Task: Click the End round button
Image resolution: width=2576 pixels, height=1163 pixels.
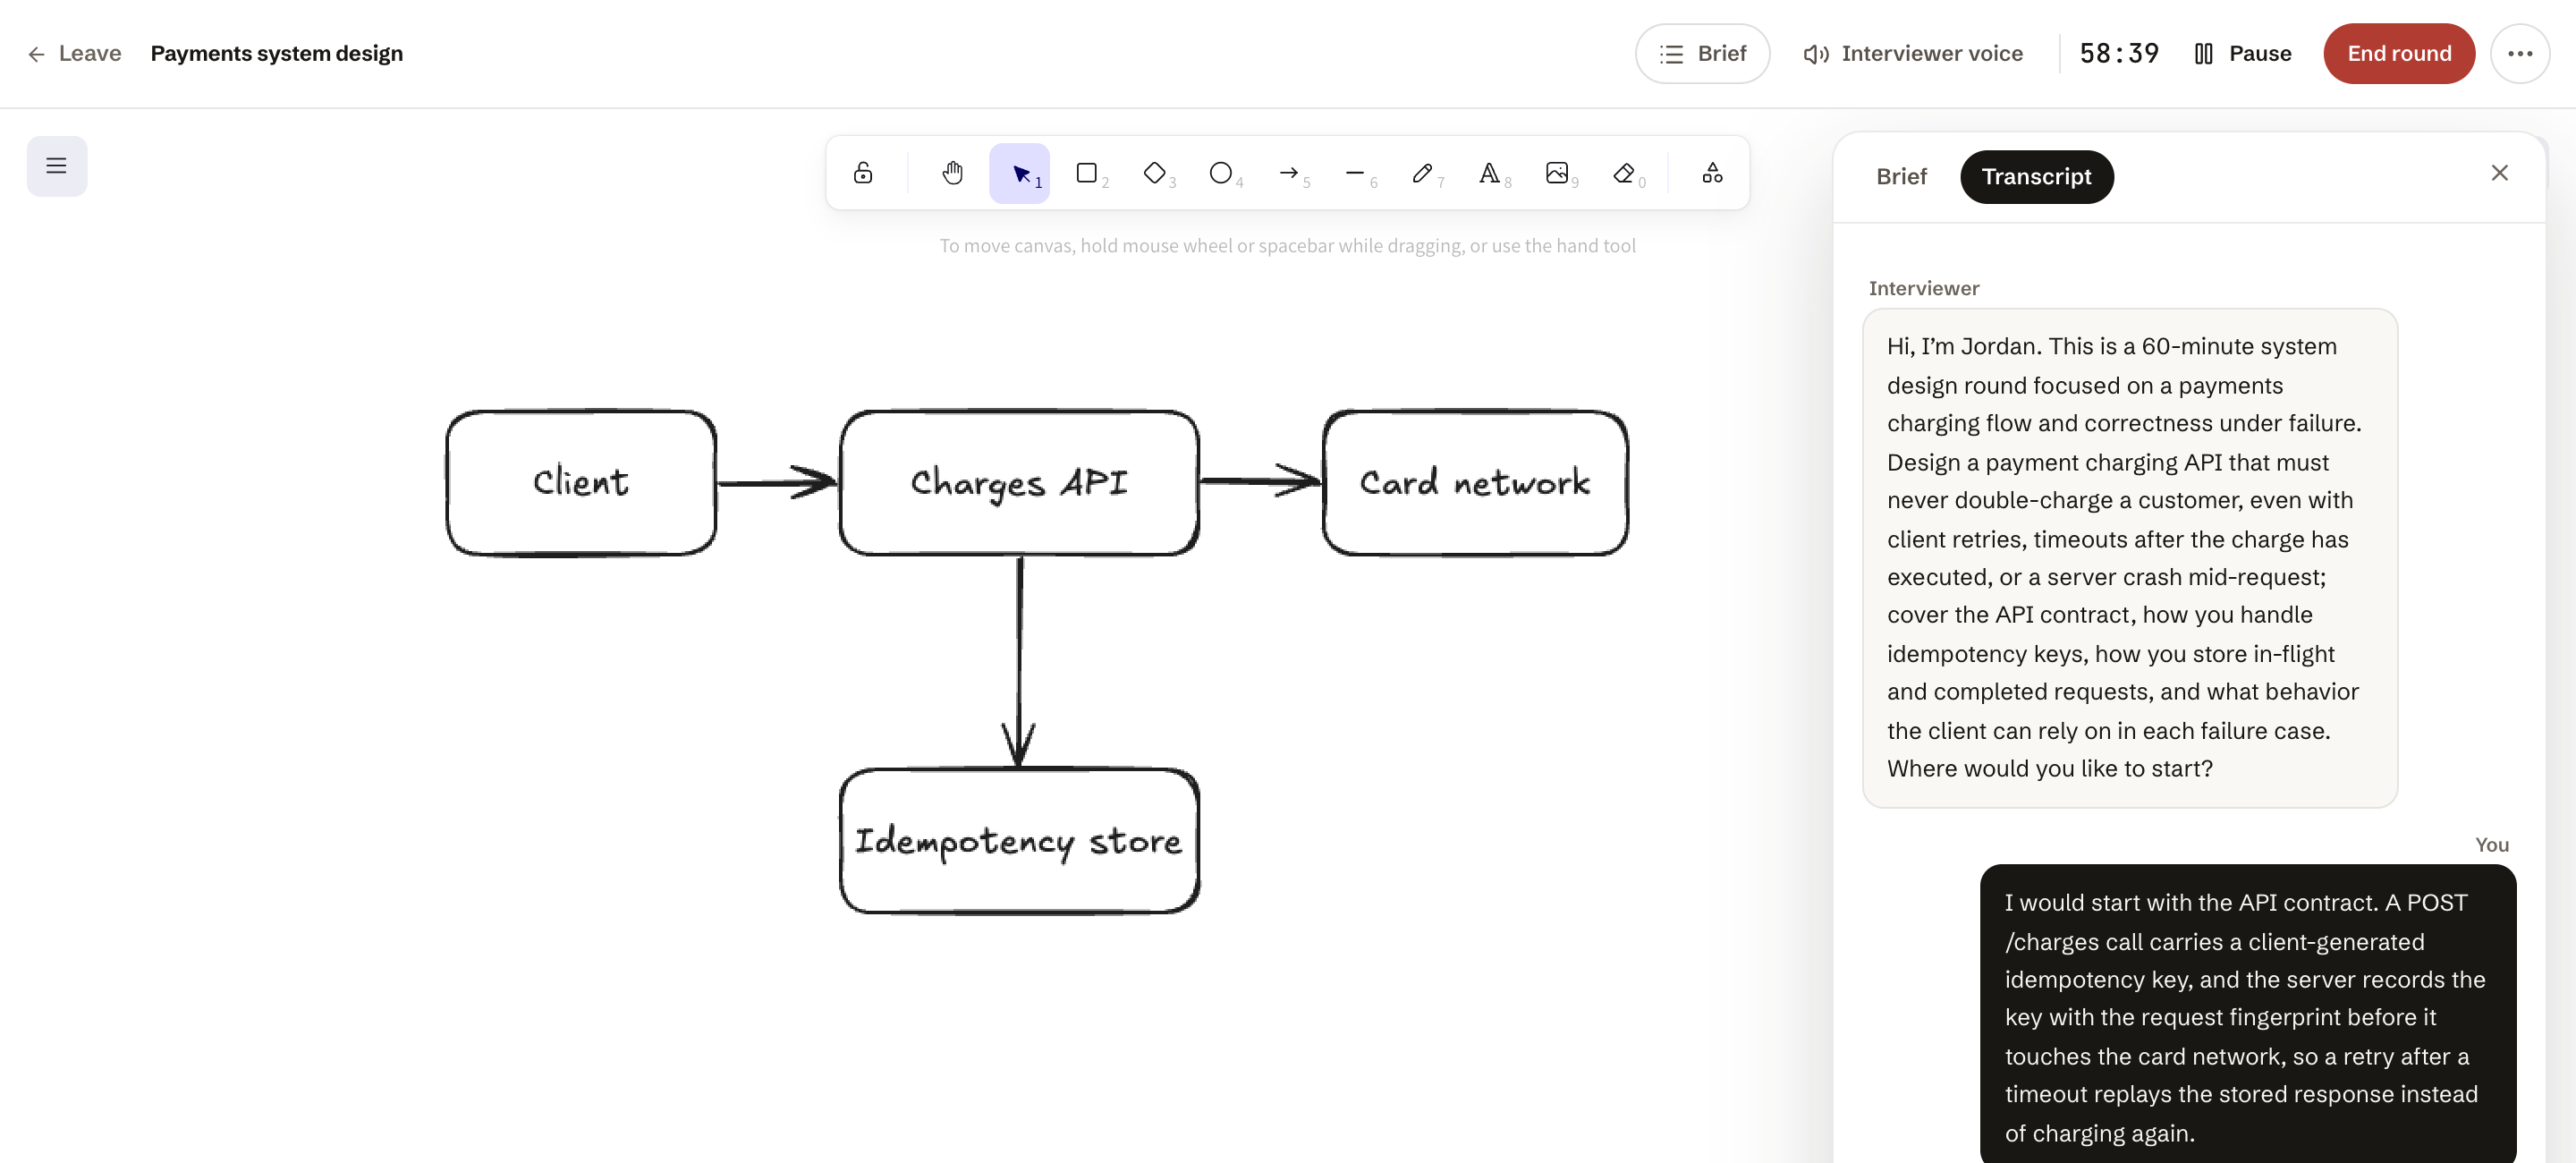Action: (2398, 54)
